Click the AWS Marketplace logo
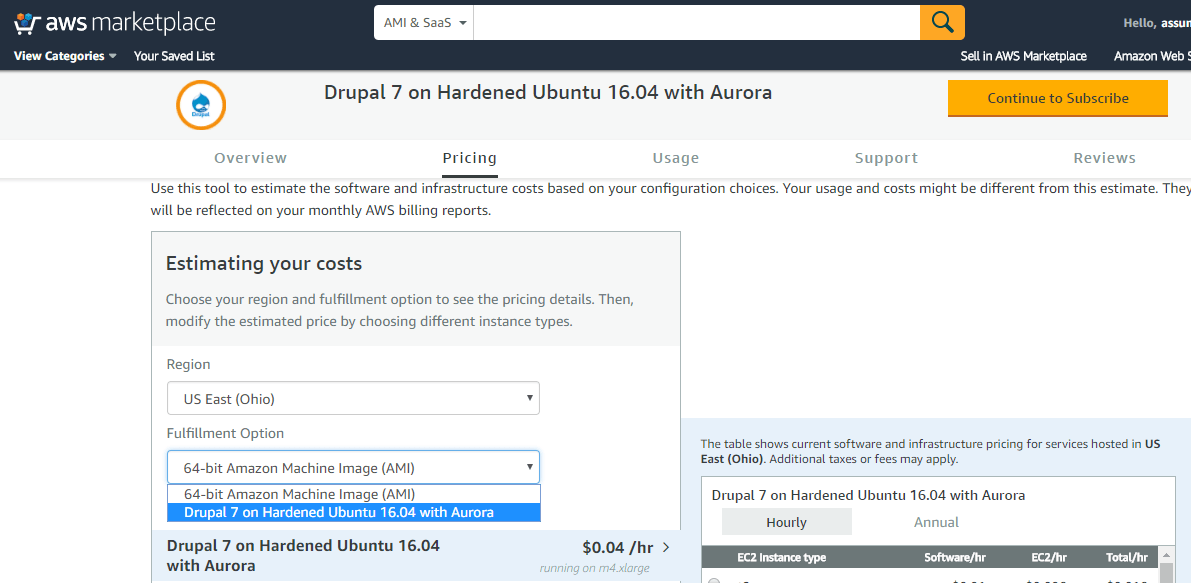The height and width of the screenshot is (583, 1191). click(115, 22)
